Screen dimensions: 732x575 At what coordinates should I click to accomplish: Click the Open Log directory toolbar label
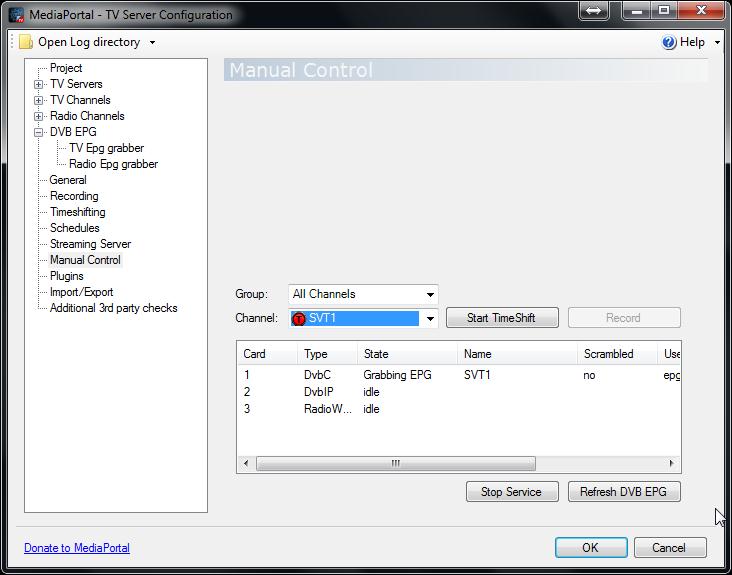tap(89, 42)
